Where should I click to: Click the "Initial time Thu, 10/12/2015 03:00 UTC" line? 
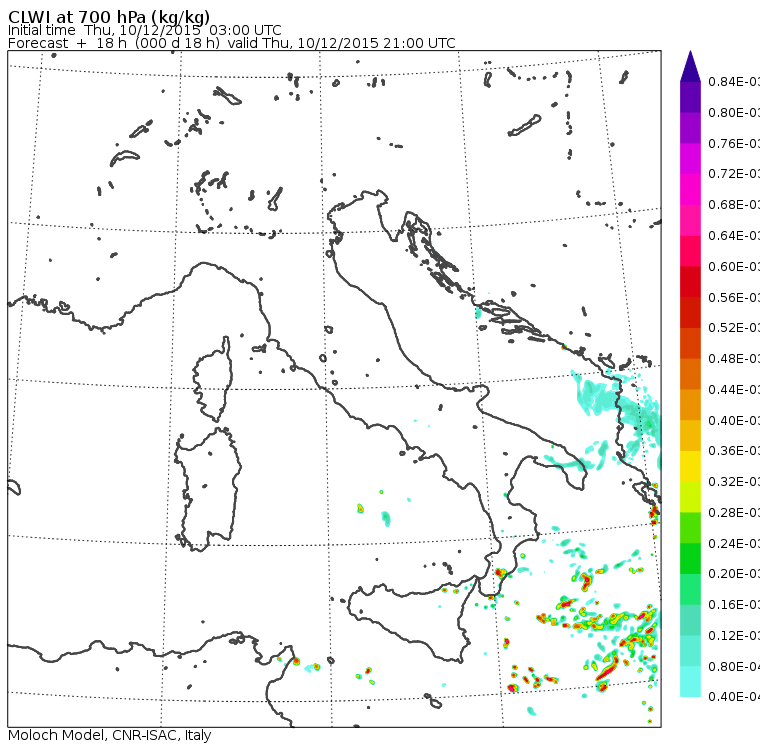pyautogui.click(x=144, y=30)
